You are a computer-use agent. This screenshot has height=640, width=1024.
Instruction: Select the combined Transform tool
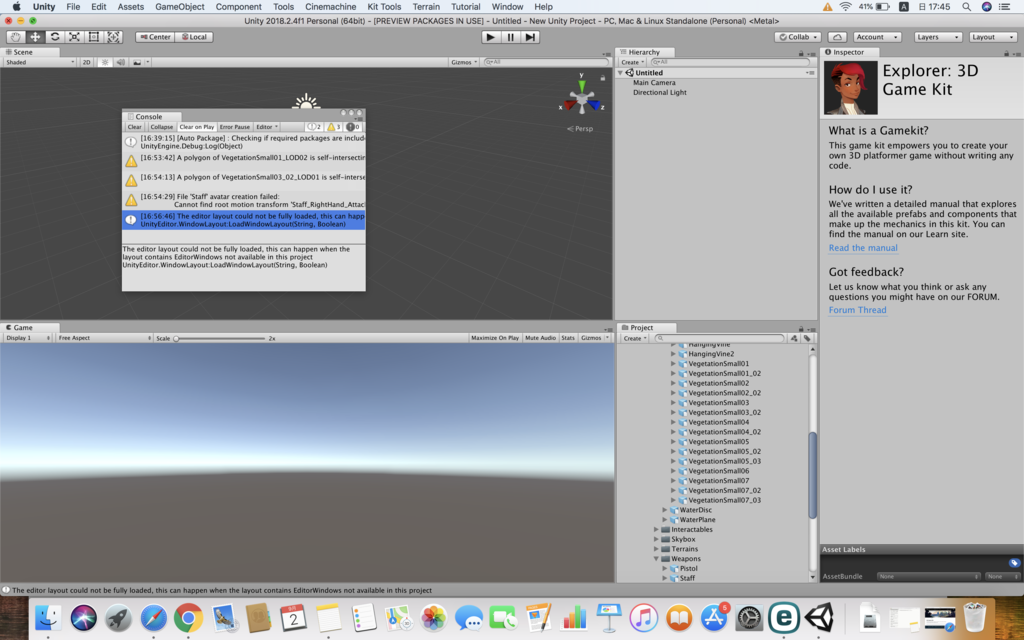(114, 37)
